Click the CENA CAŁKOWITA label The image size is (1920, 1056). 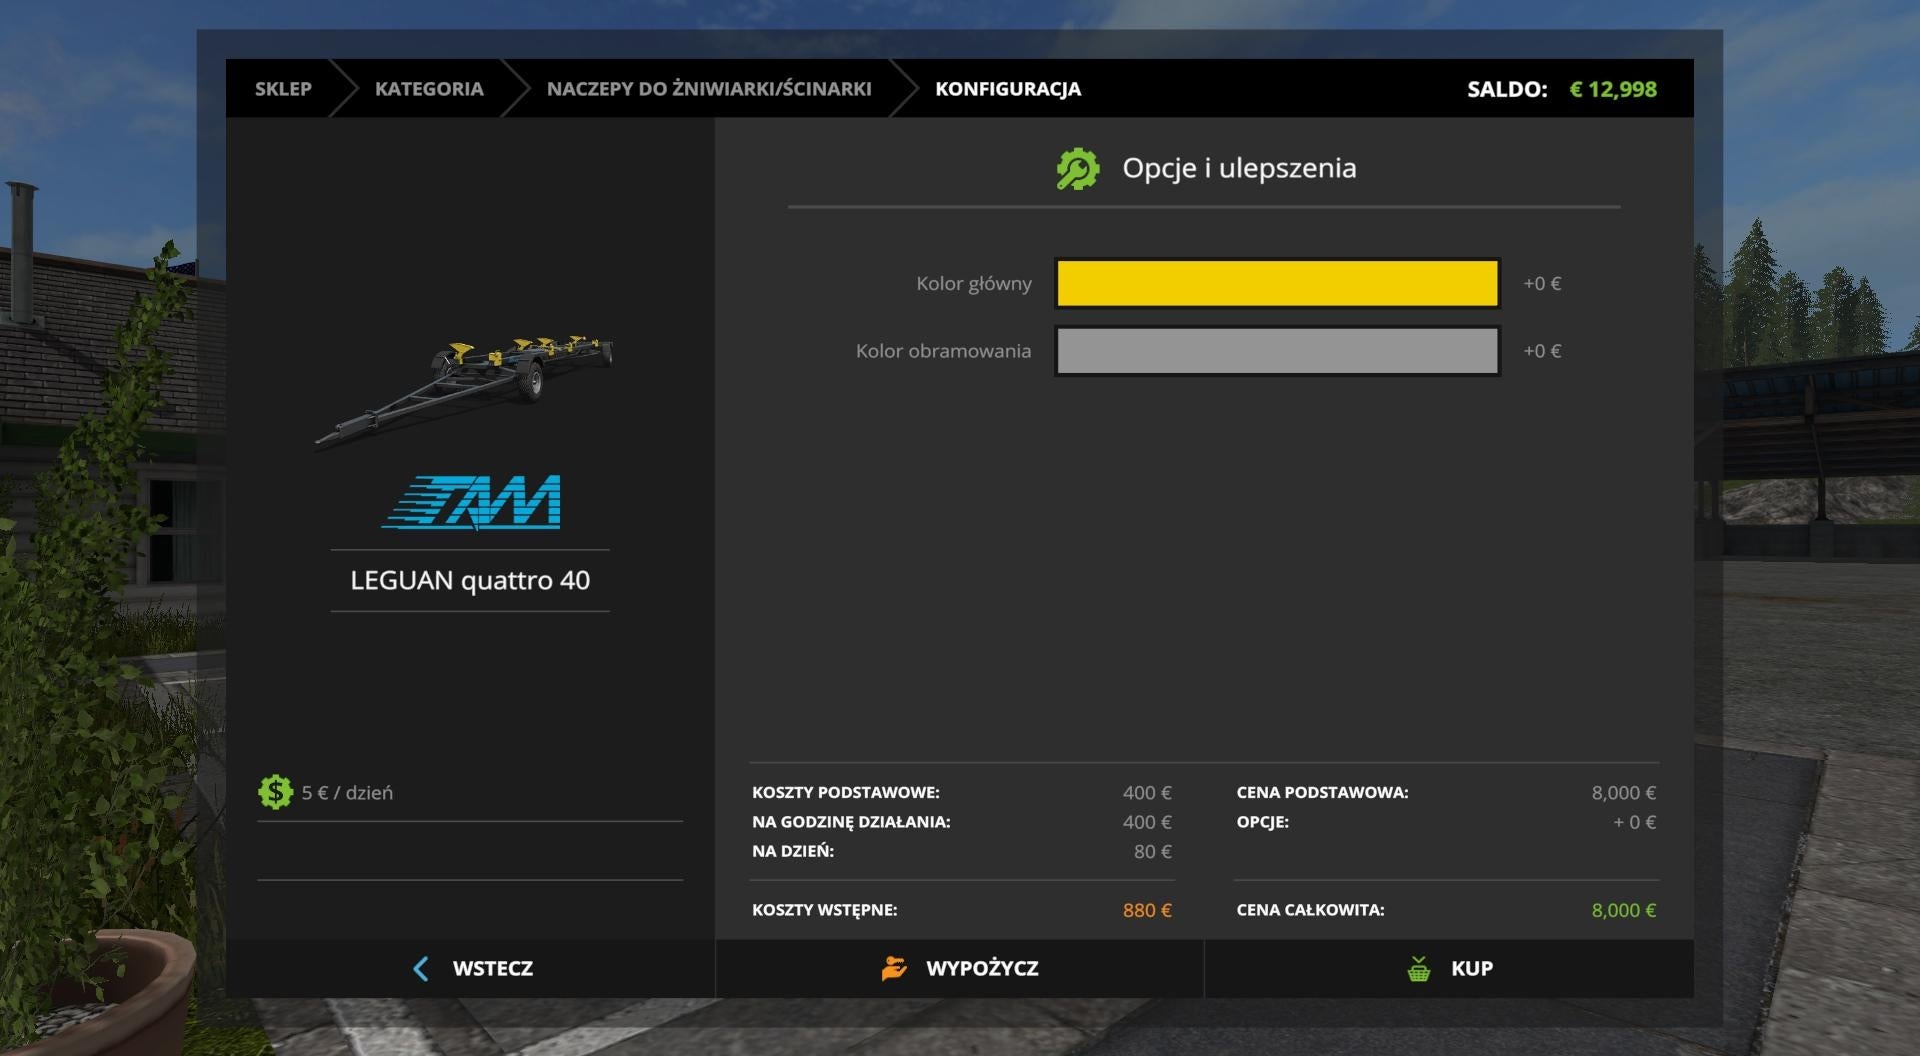coord(1310,910)
